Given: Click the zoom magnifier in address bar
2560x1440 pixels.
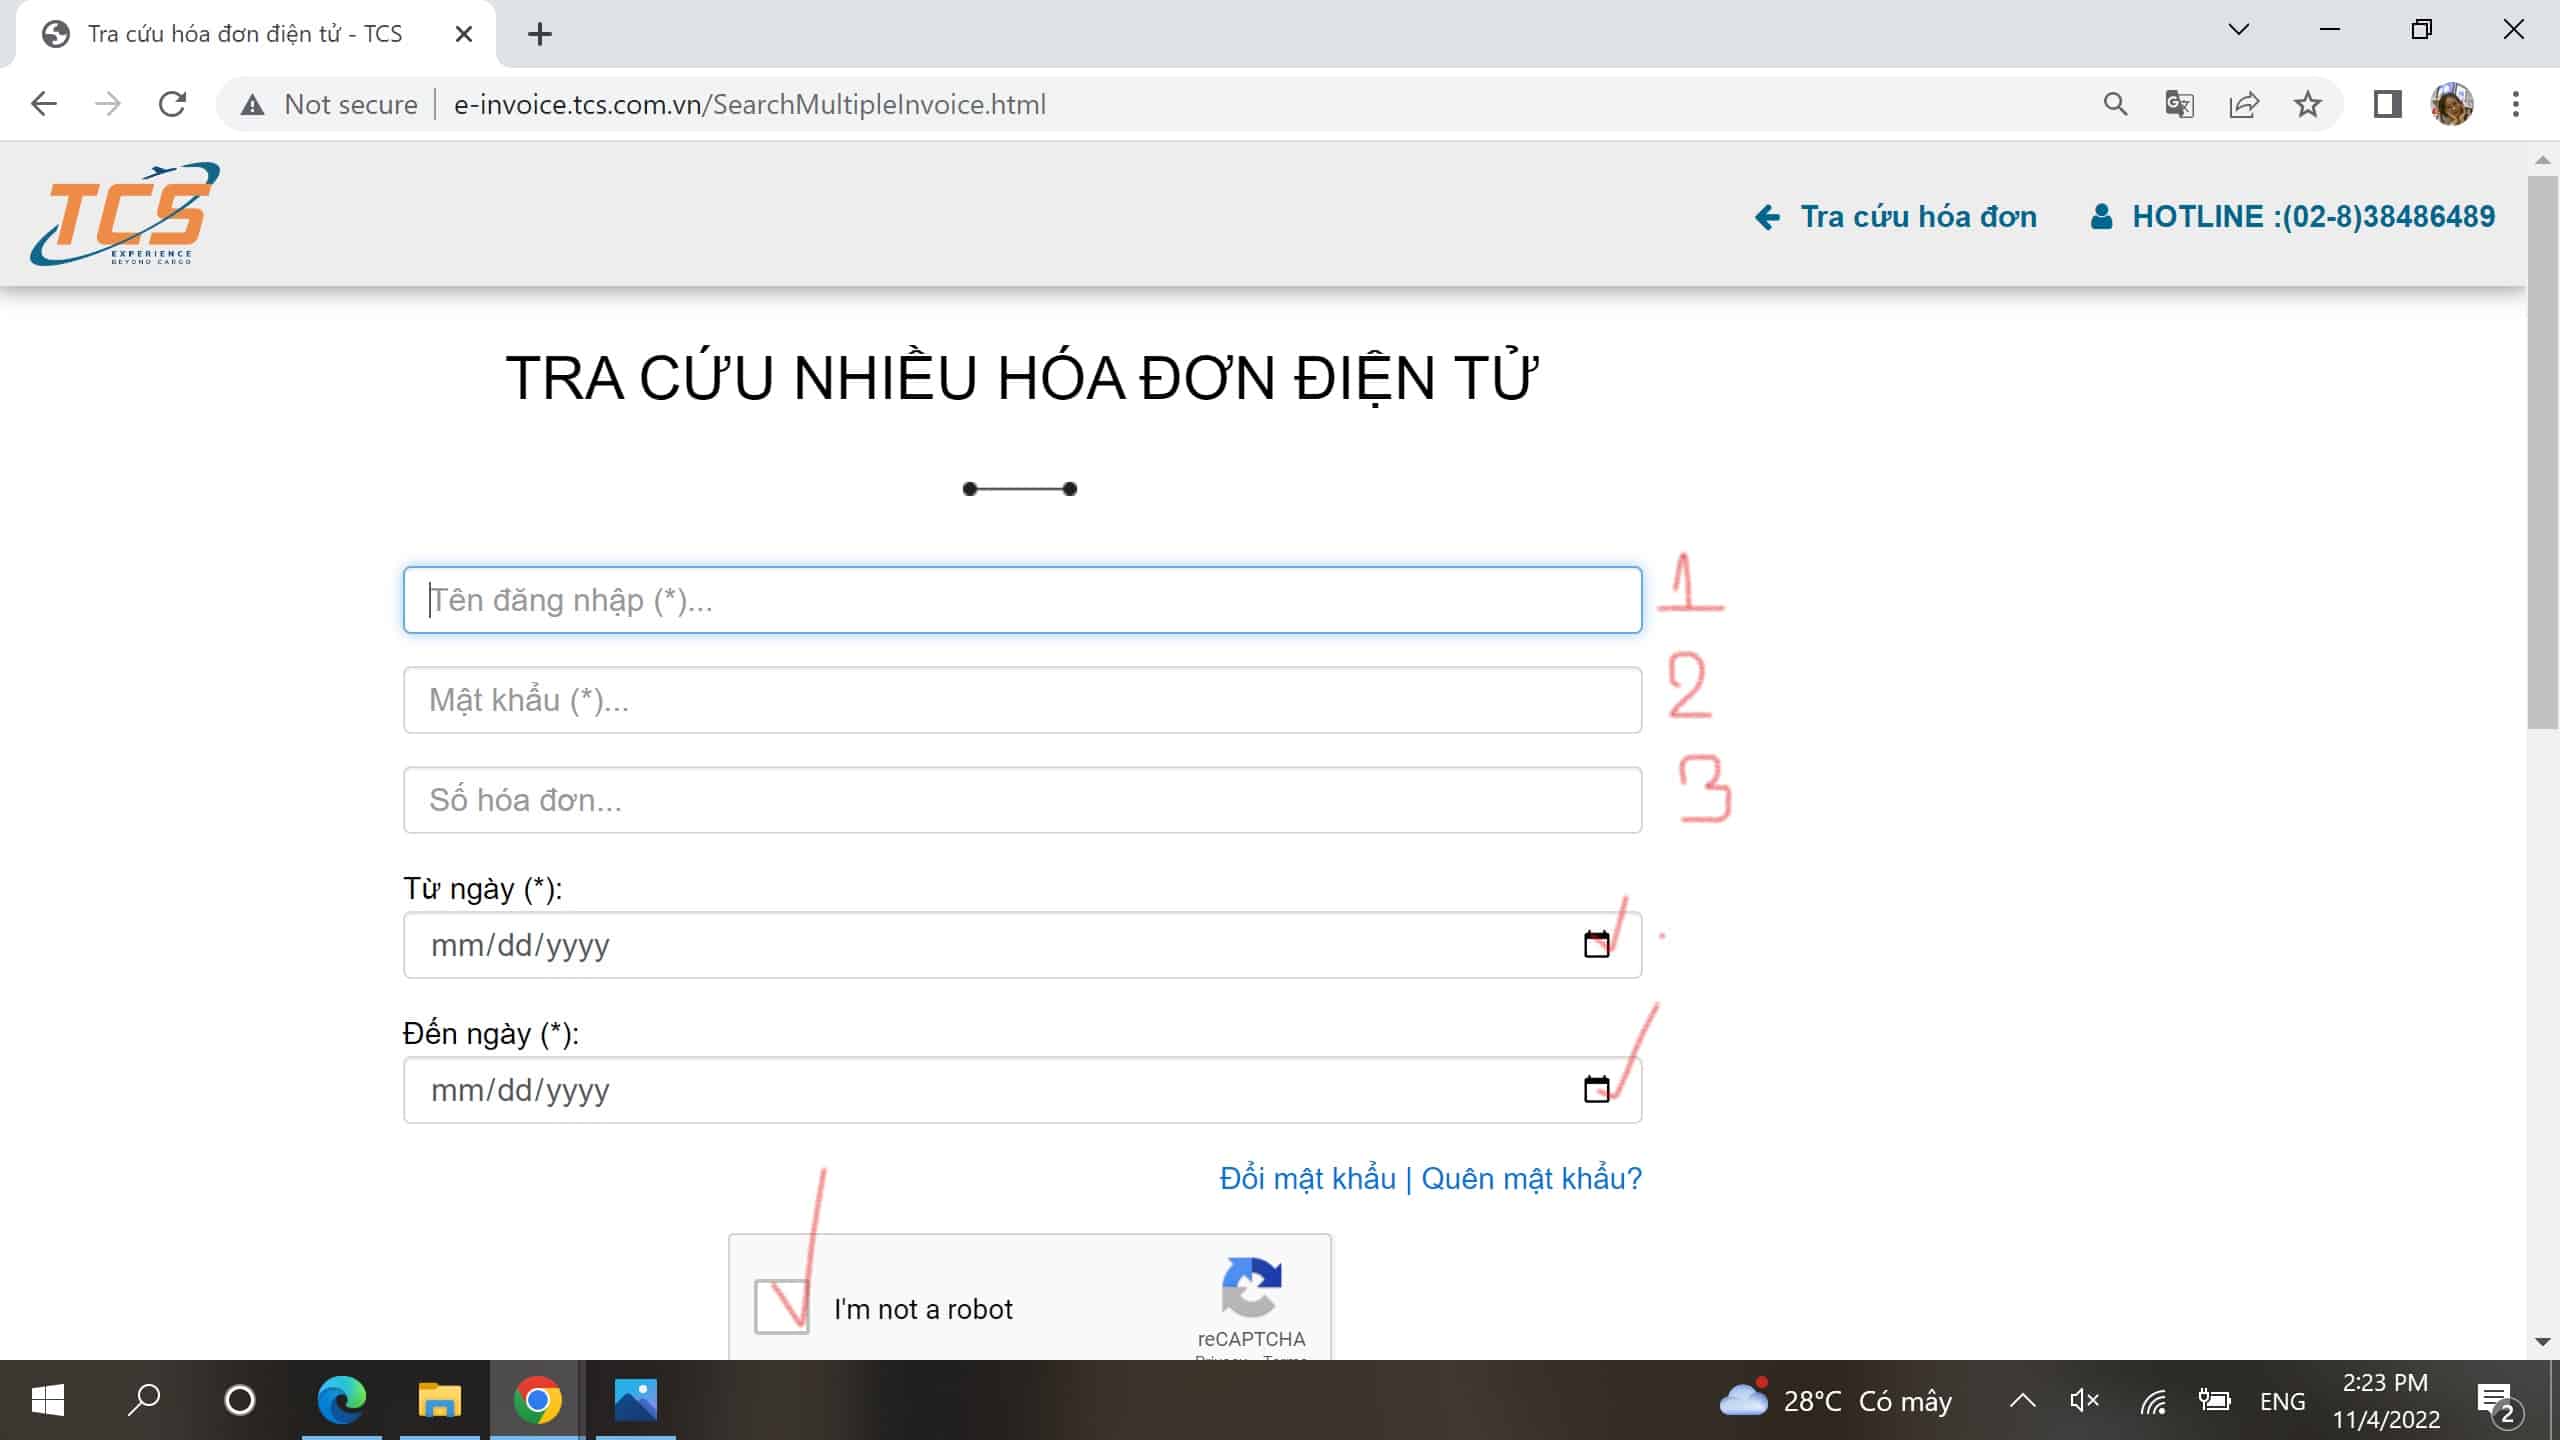Looking at the screenshot, I should [x=2115, y=104].
